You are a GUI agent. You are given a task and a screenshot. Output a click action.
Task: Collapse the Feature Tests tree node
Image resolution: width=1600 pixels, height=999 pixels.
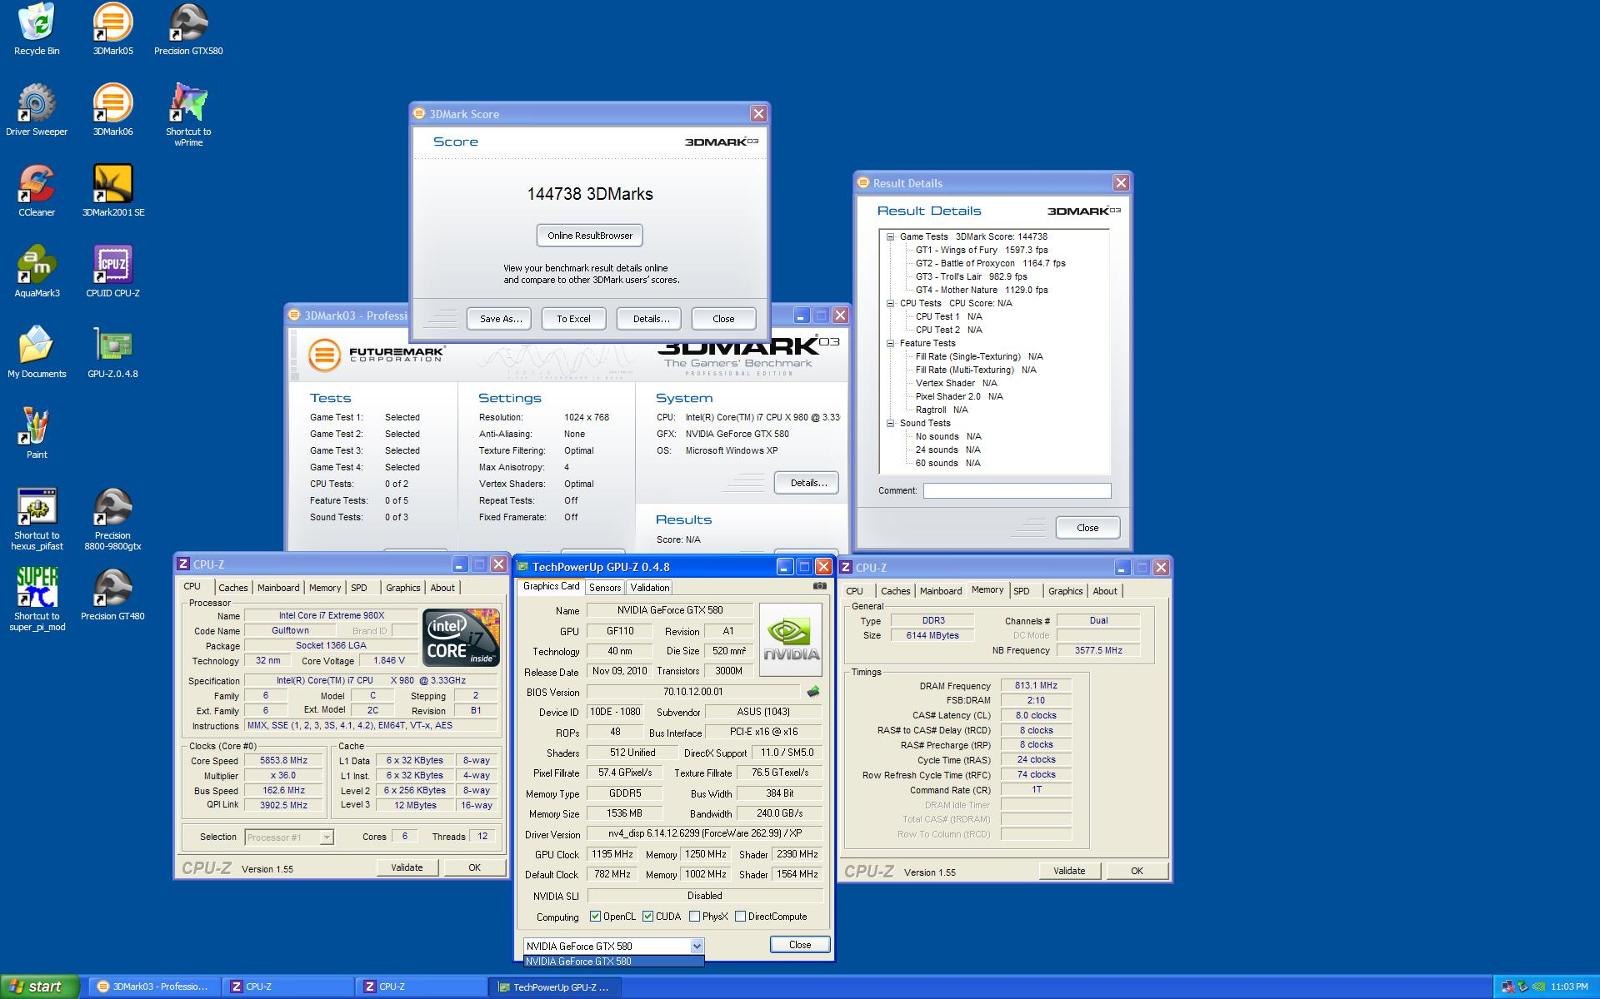point(890,343)
